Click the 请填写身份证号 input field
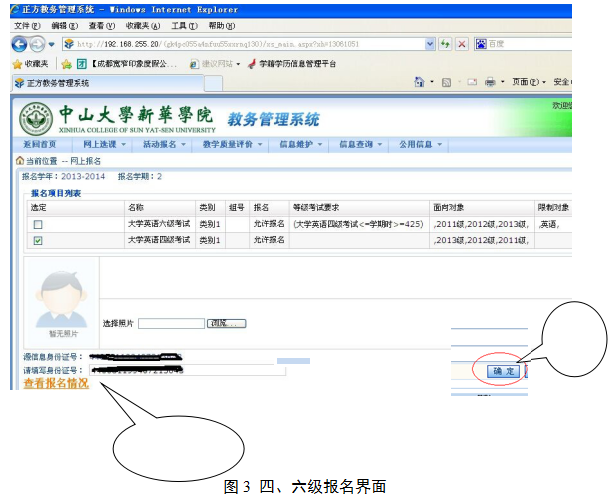611x503 pixels. (180, 370)
